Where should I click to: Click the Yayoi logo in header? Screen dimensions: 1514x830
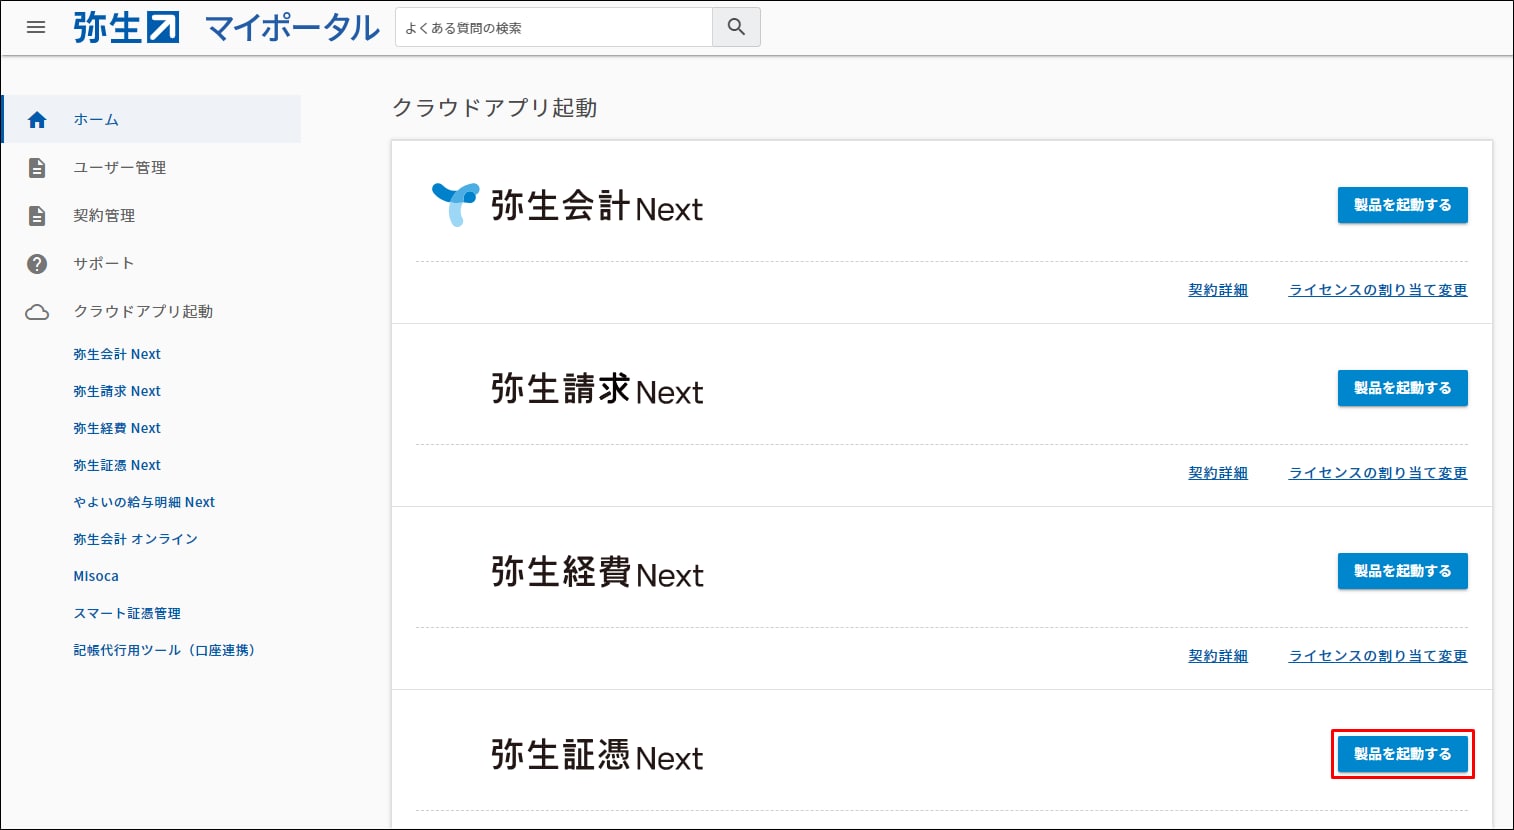tap(126, 27)
